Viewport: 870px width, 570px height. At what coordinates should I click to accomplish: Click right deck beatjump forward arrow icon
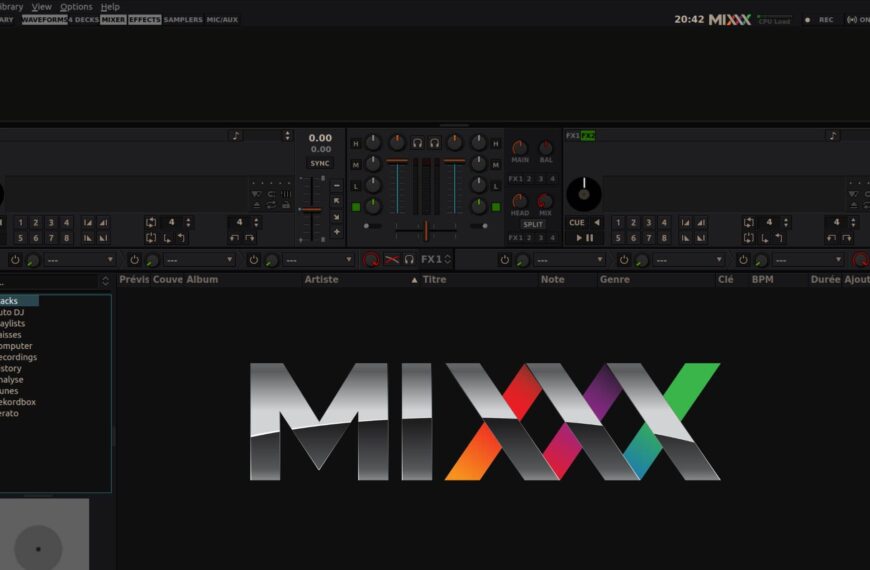coord(847,238)
